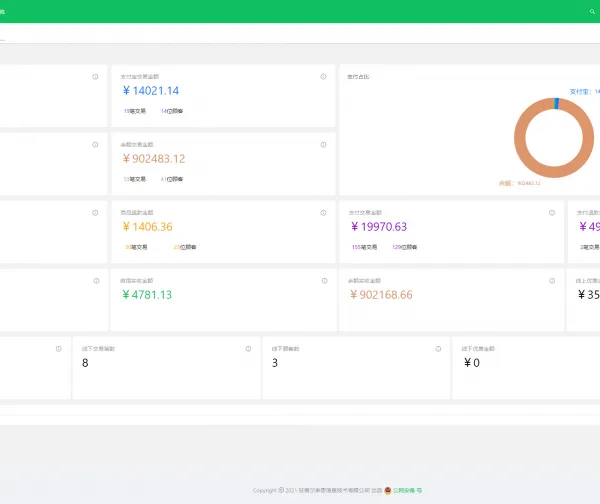Click the orange 余额 legend label below chart

[x=519, y=183]
